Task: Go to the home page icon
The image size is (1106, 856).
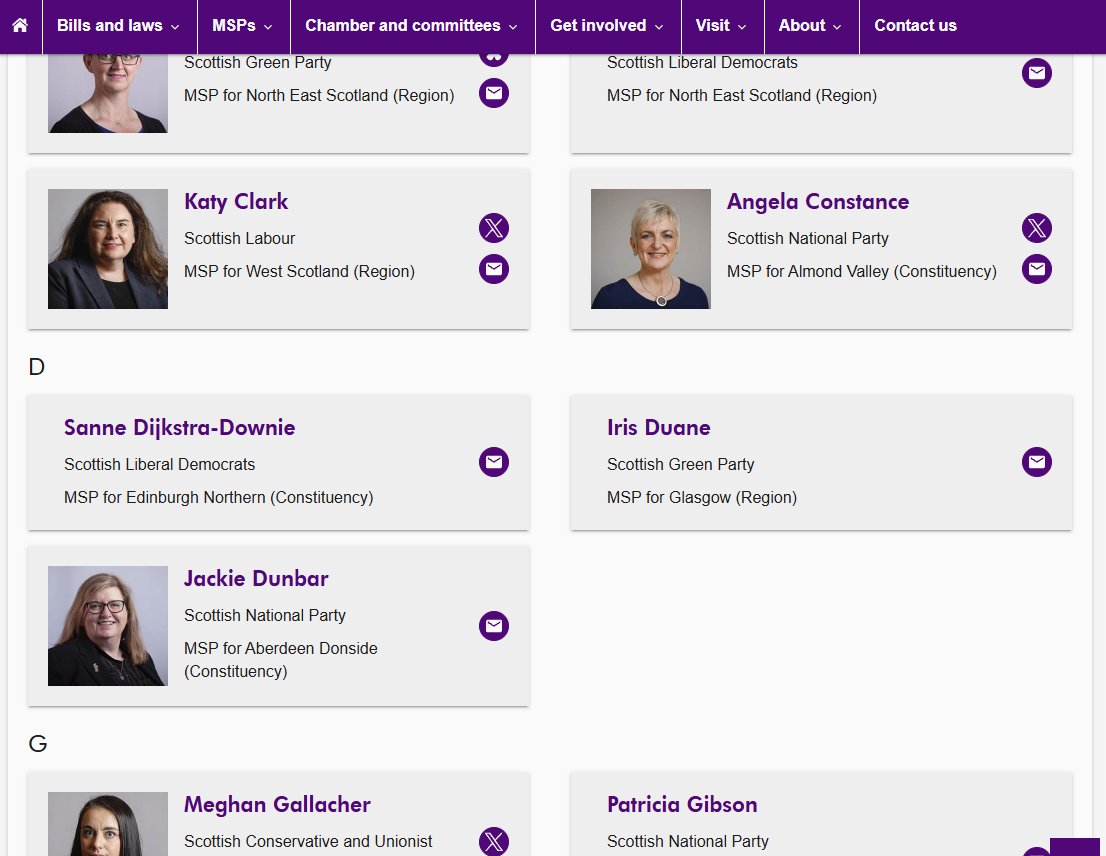Action: [x=20, y=25]
